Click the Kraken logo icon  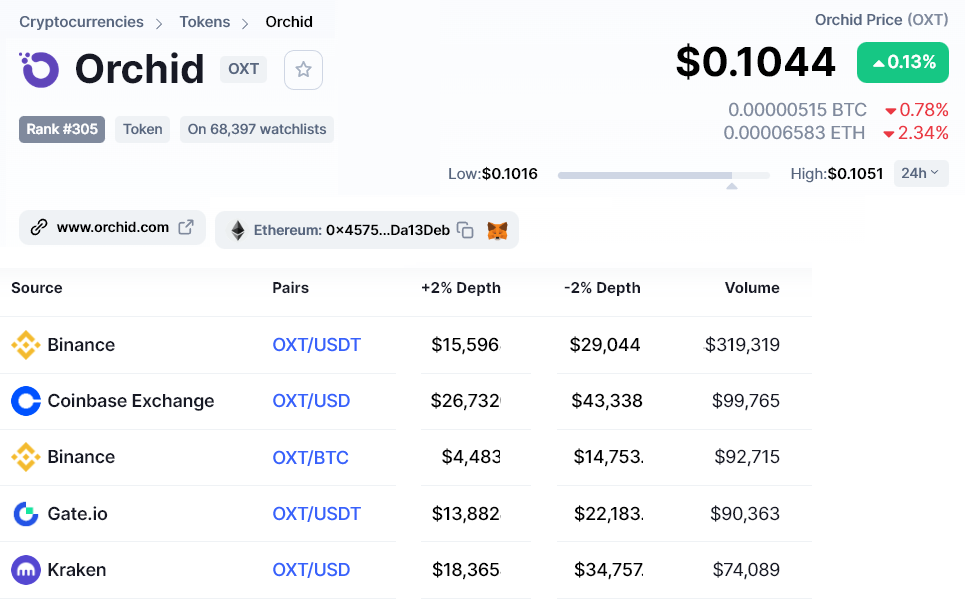tap(26, 570)
